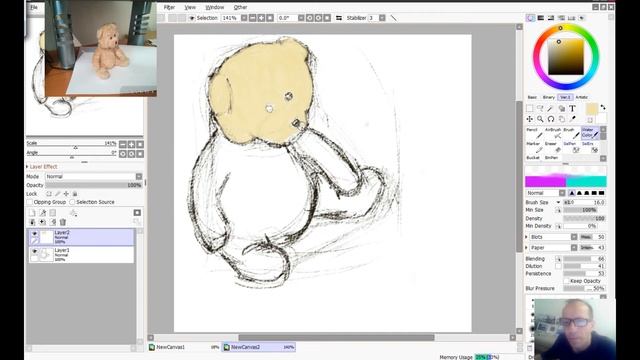The height and width of the screenshot is (360, 640).
Task: Open the Stabilizer value dropdown
Action: pos(382,18)
